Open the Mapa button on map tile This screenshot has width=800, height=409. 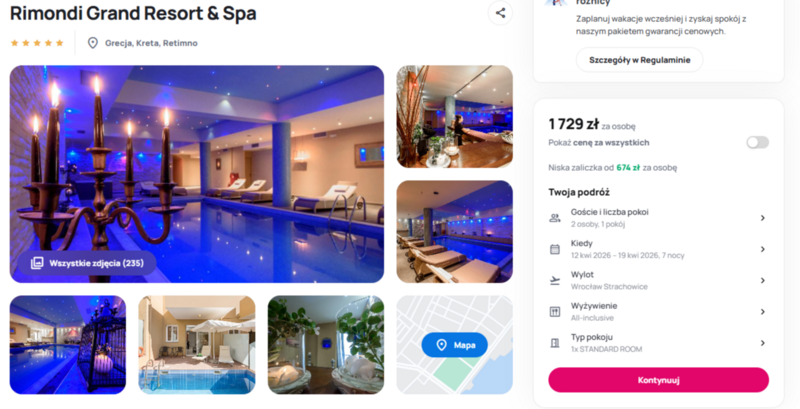pyautogui.click(x=455, y=345)
